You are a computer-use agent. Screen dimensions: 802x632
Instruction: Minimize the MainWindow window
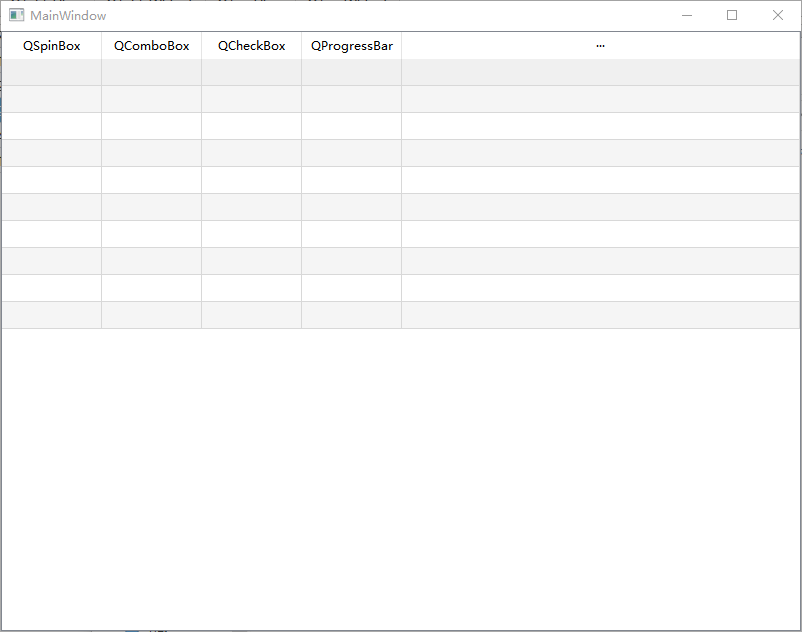[x=687, y=15]
